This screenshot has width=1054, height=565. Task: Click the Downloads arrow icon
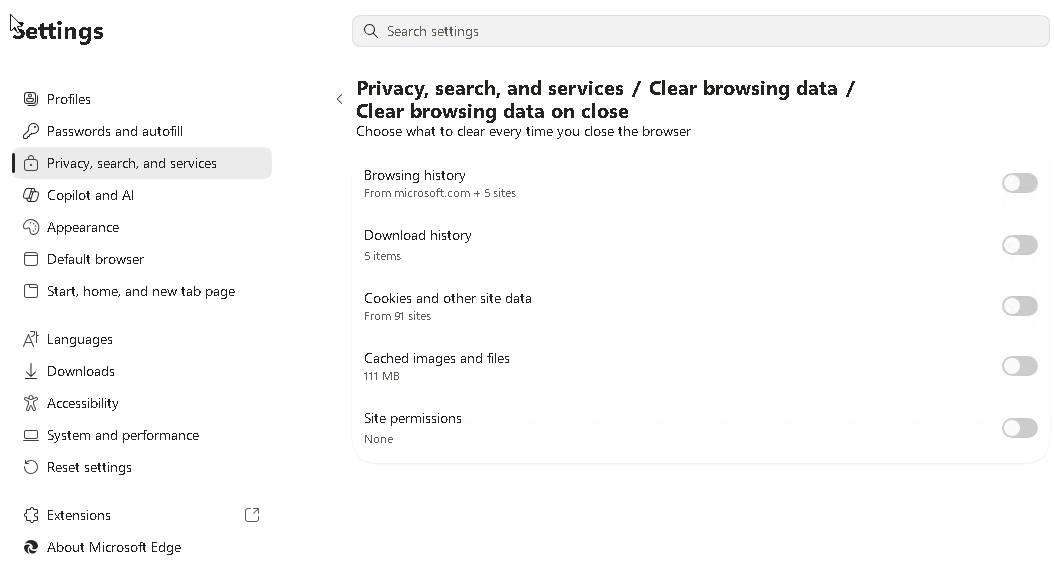pyautogui.click(x=31, y=371)
